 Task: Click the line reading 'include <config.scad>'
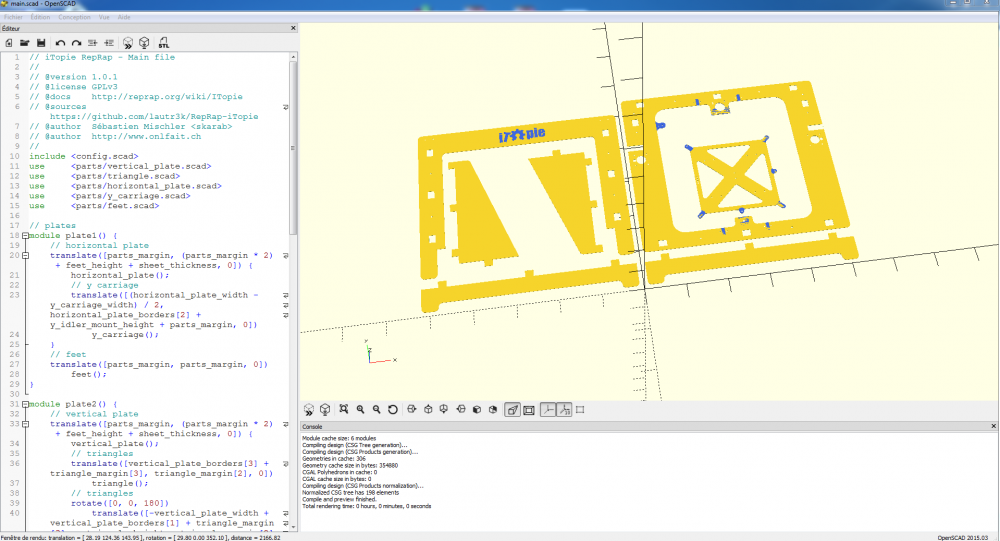[84, 156]
